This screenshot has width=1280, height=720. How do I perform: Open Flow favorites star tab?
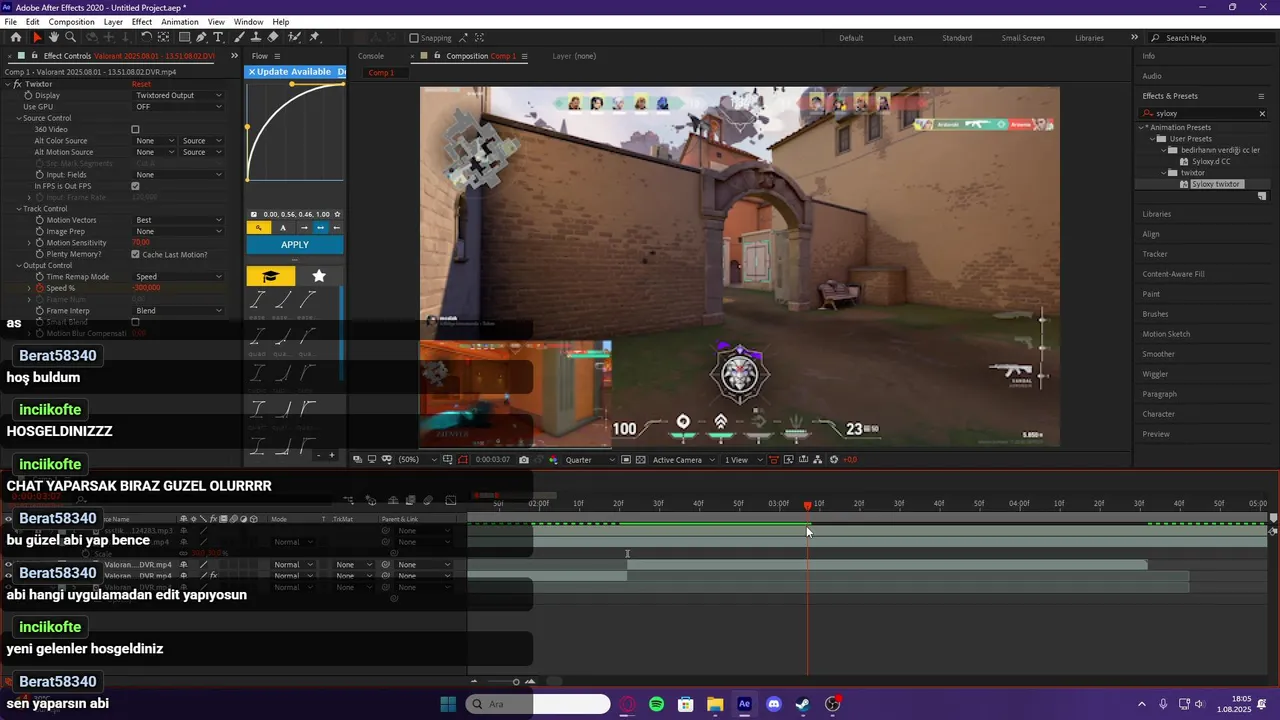[319, 276]
